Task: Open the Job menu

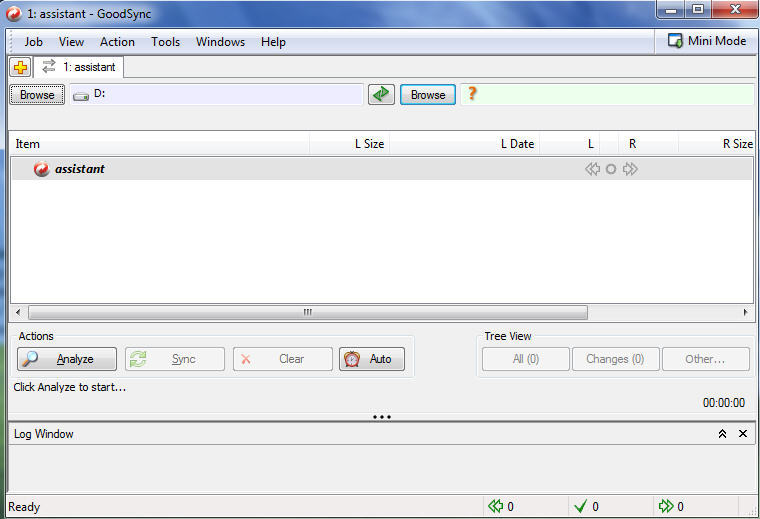Action: (33, 42)
